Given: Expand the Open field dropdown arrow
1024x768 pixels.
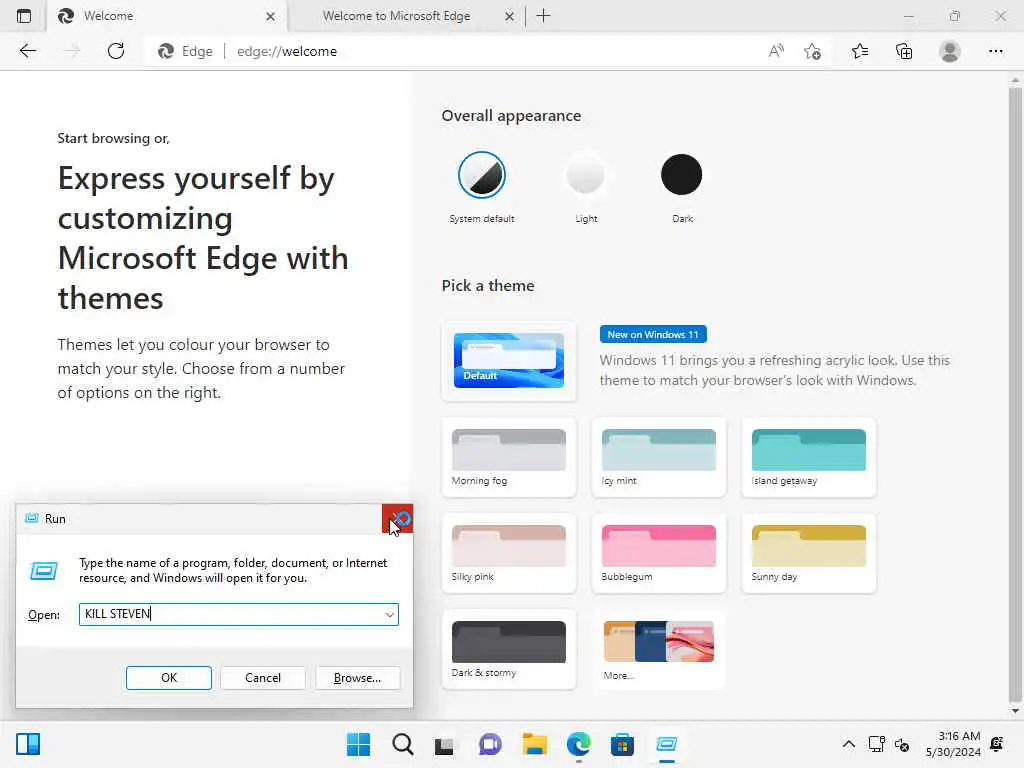Looking at the screenshot, I should [389, 615].
